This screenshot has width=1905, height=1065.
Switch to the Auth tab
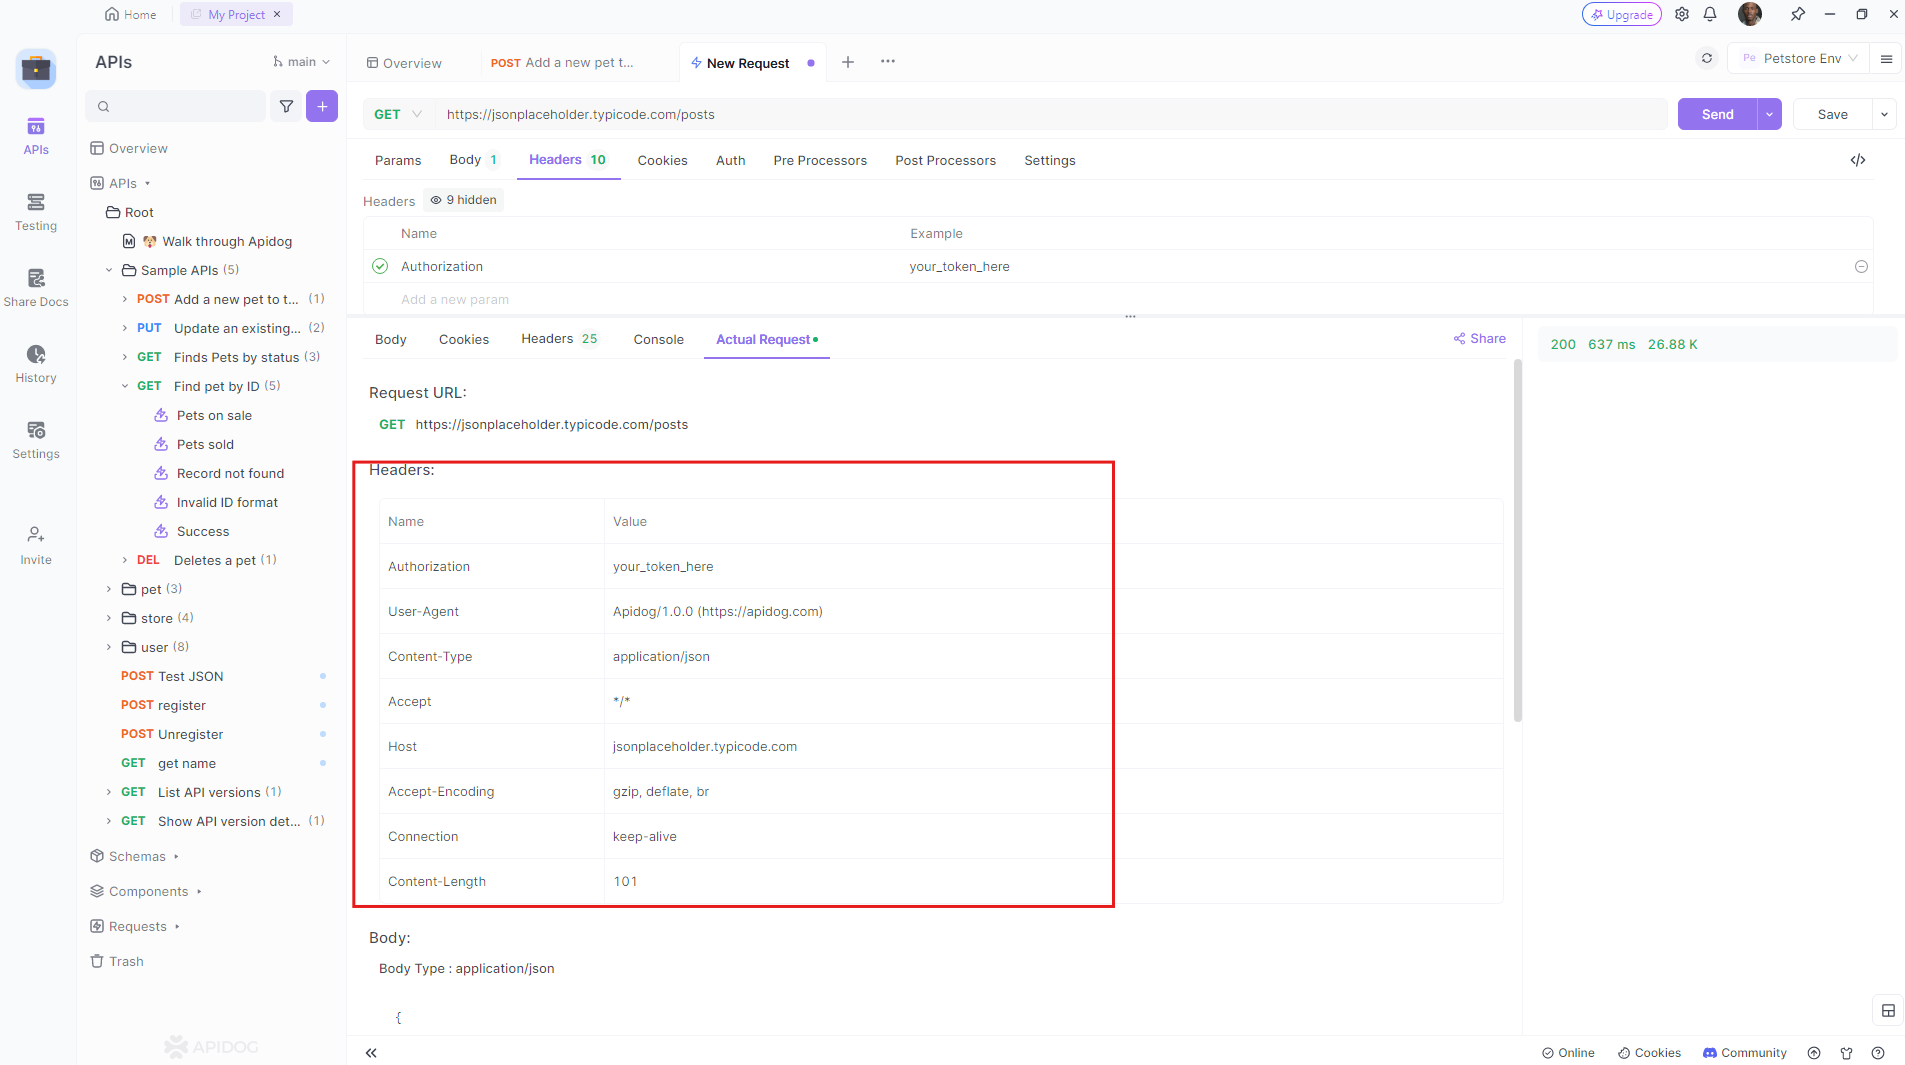click(x=730, y=160)
